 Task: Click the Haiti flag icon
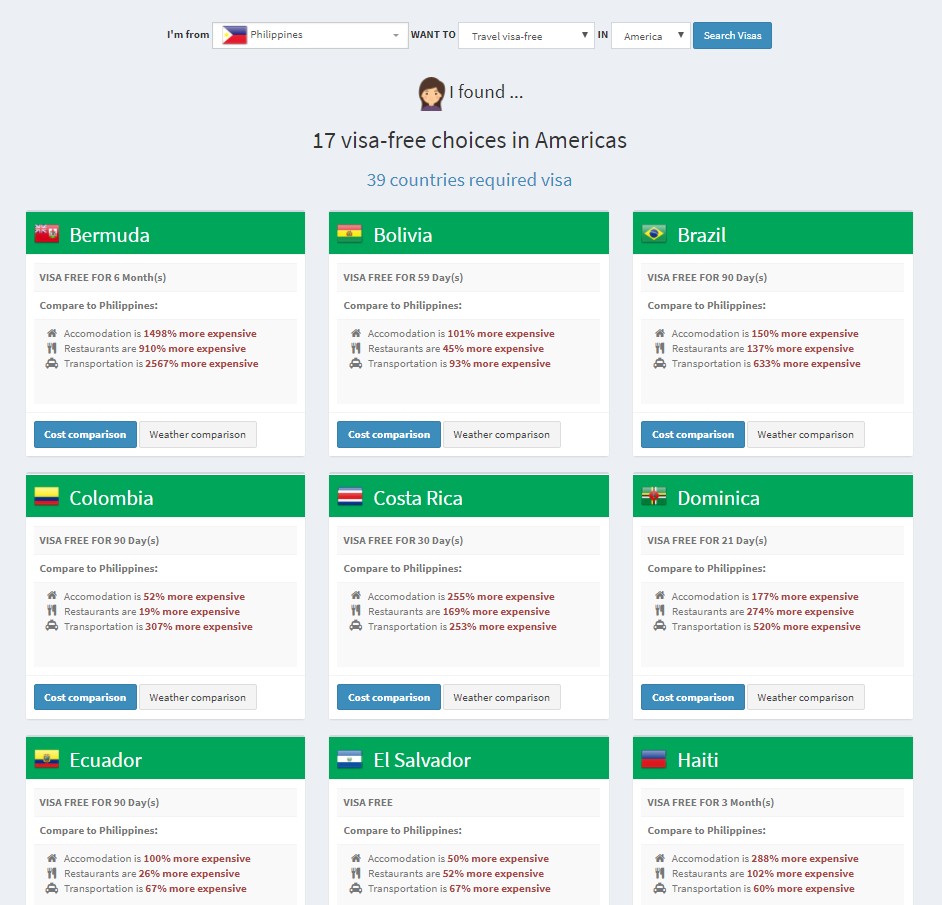654,759
